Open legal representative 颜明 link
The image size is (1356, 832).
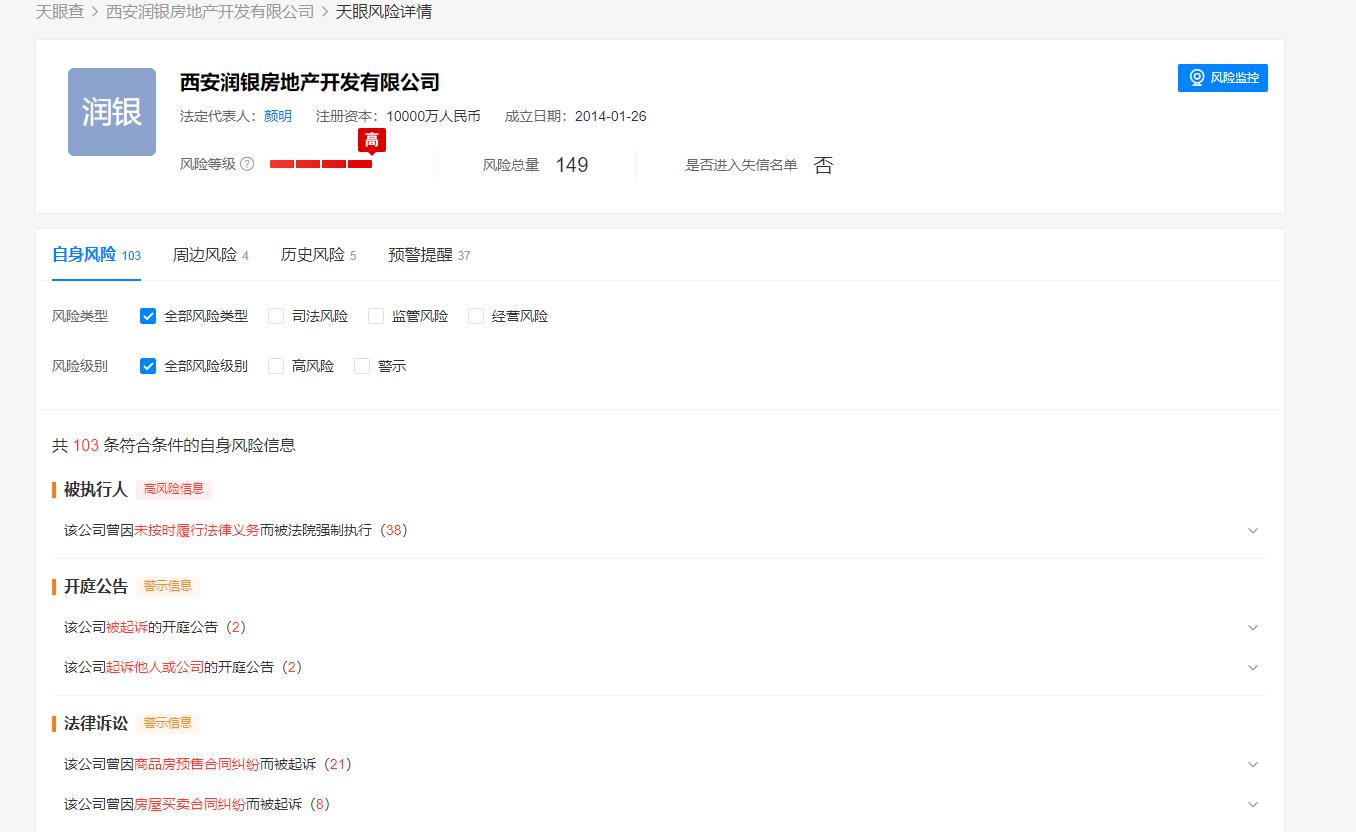pyautogui.click(x=278, y=116)
